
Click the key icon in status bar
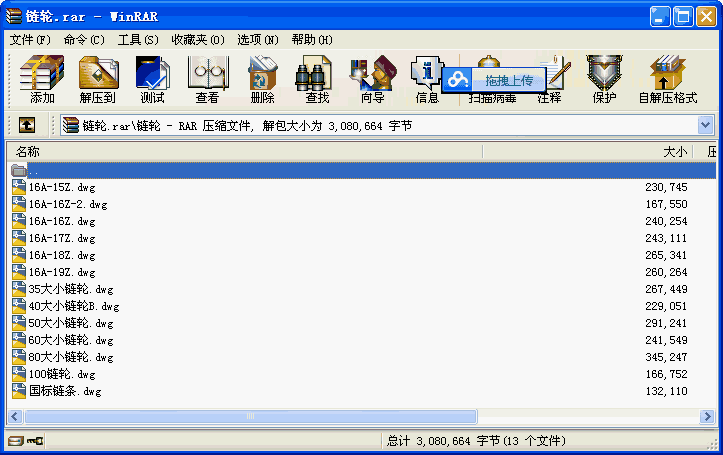[x=35, y=441]
